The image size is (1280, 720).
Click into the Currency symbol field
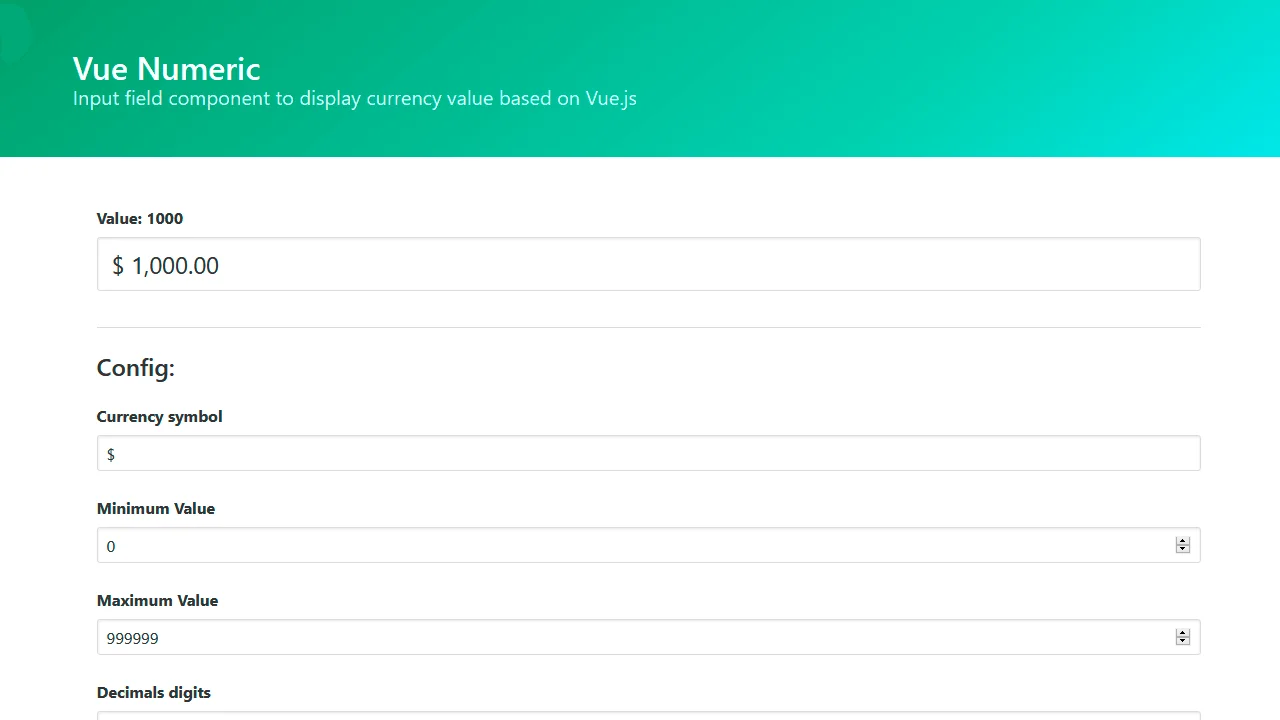[x=648, y=454]
